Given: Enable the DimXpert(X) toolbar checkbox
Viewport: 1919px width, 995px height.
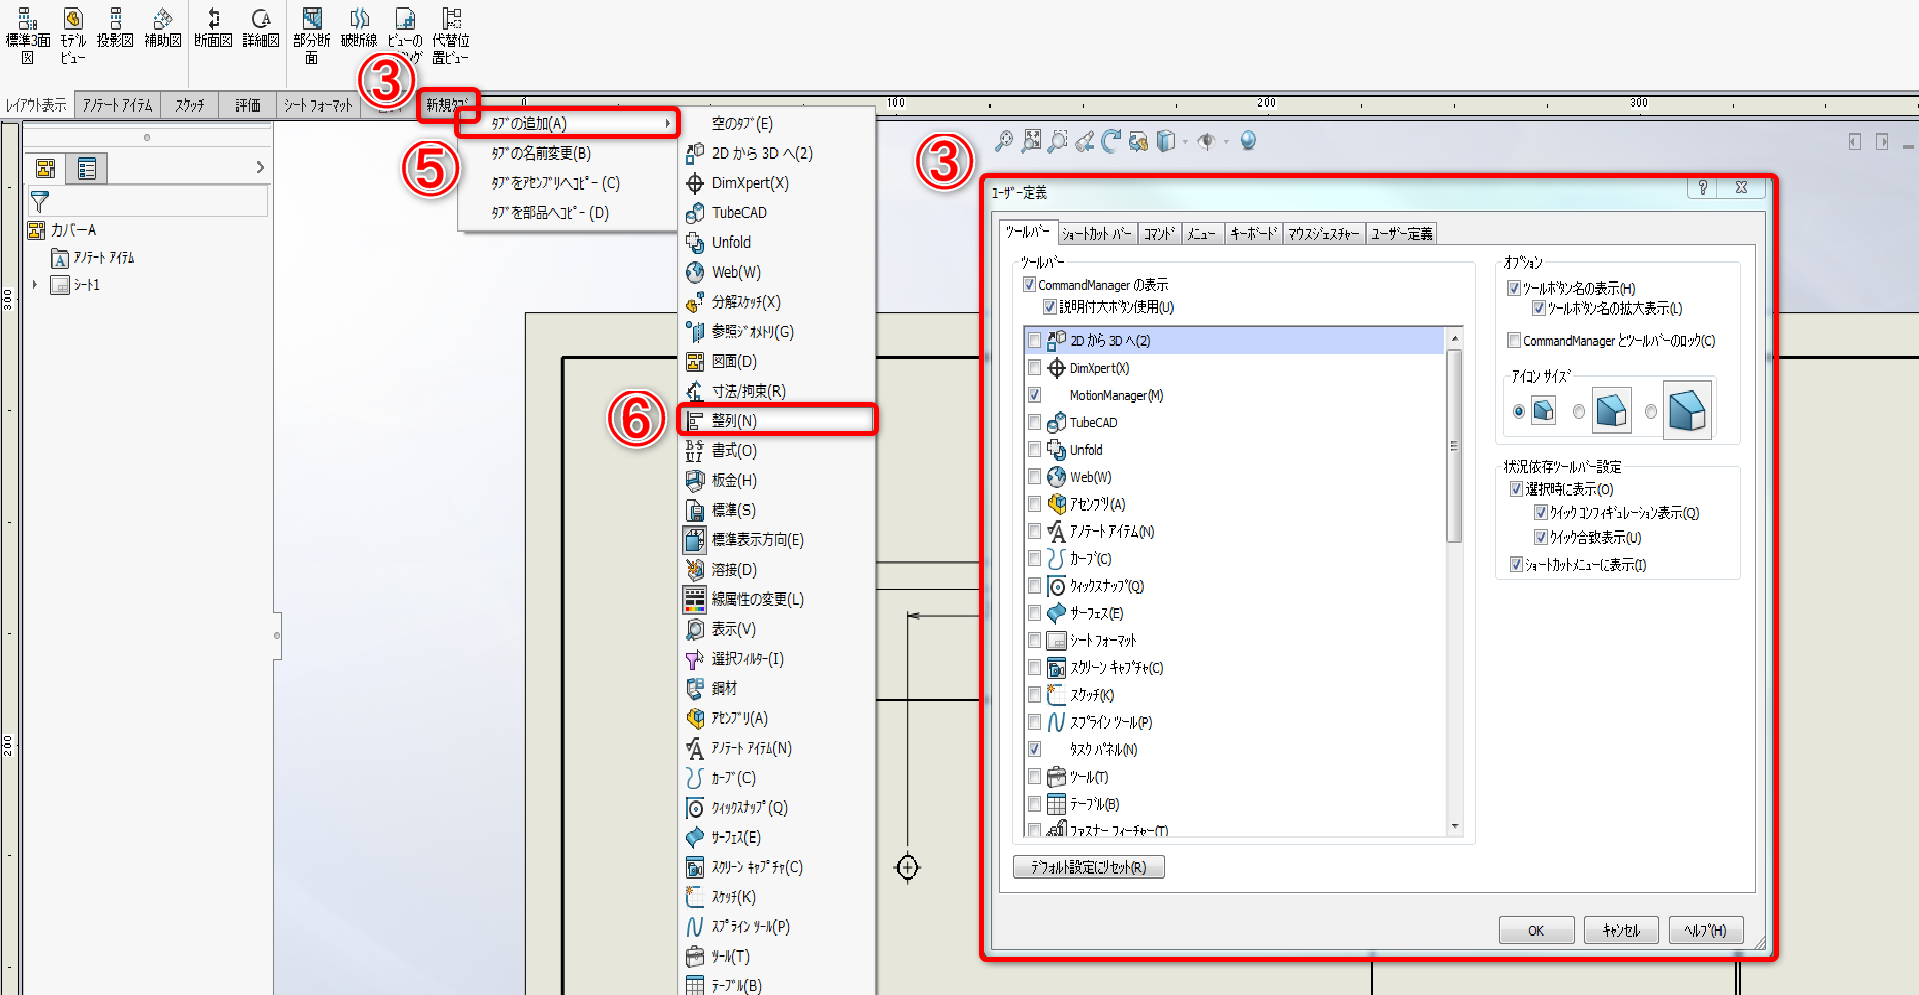Looking at the screenshot, I should 1035,368.
